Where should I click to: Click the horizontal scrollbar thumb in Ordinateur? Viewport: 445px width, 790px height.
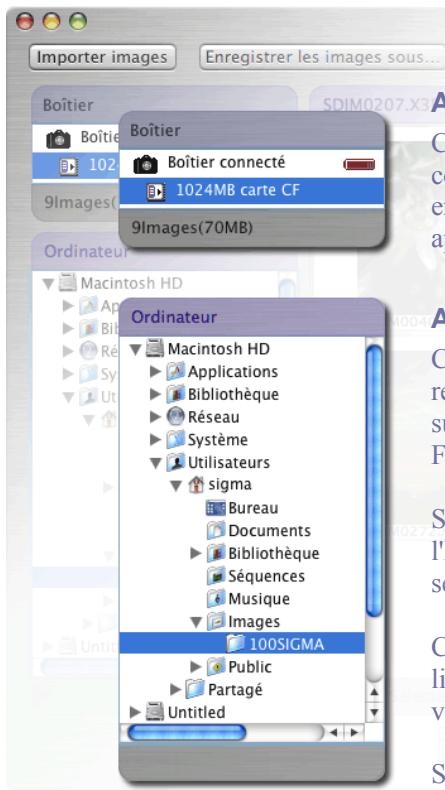186,732
